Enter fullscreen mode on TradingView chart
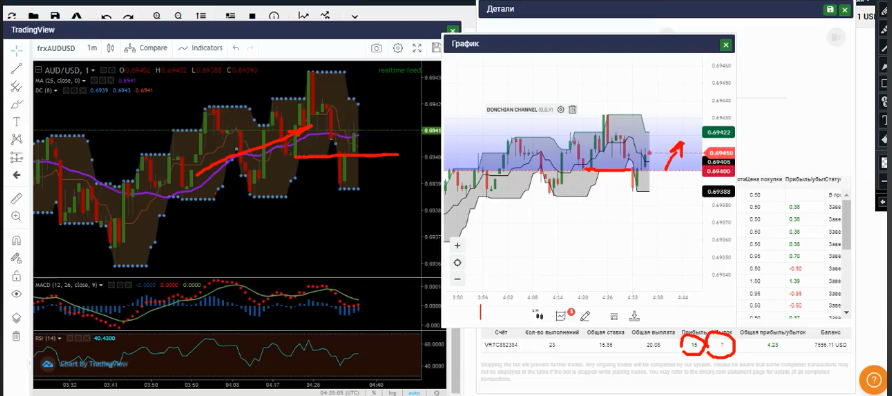The image size is (892, 396). point(417,48)
